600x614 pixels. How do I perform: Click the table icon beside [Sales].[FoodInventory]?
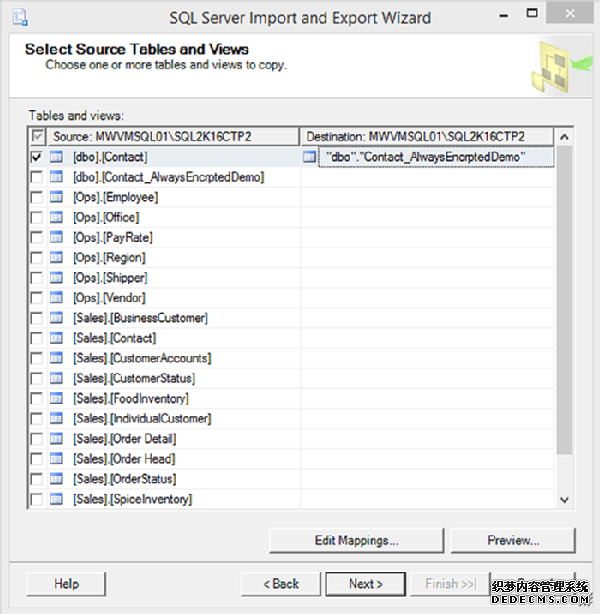56,399
